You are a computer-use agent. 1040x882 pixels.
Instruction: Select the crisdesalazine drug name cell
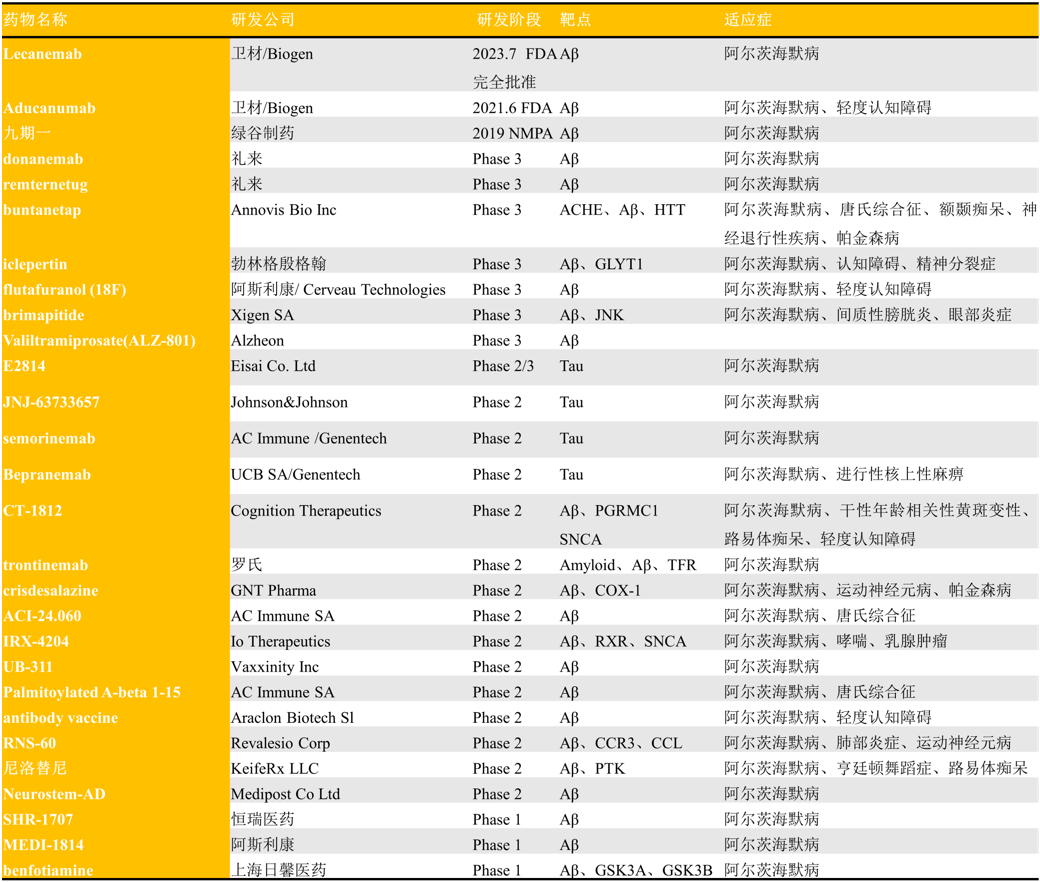point(50,591)
